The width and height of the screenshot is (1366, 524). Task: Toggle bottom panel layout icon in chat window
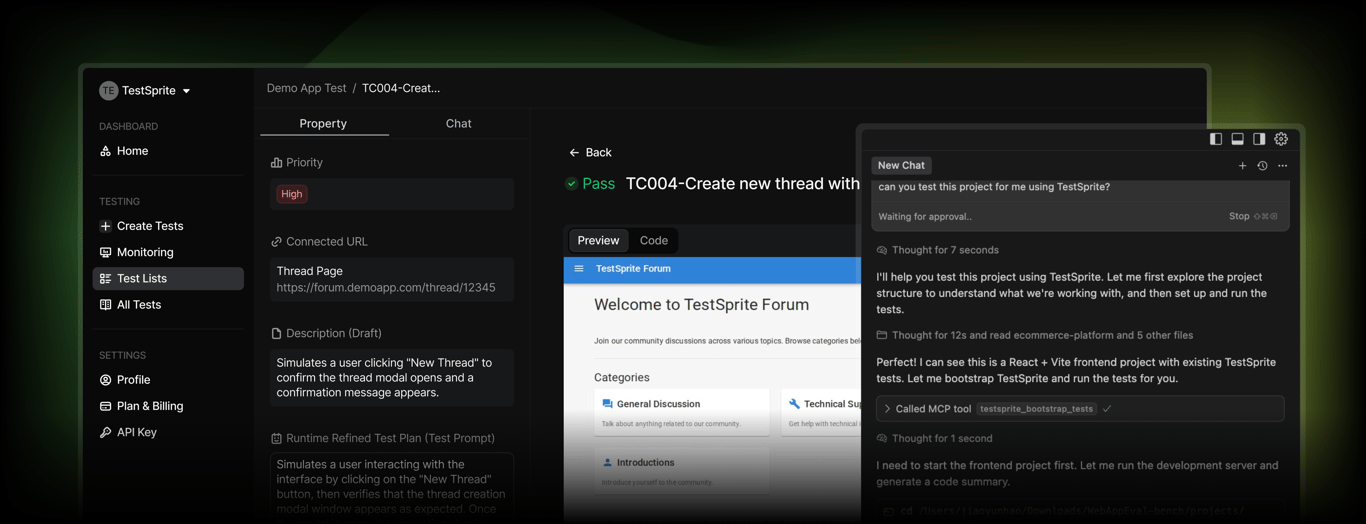tap(1238, 139)
